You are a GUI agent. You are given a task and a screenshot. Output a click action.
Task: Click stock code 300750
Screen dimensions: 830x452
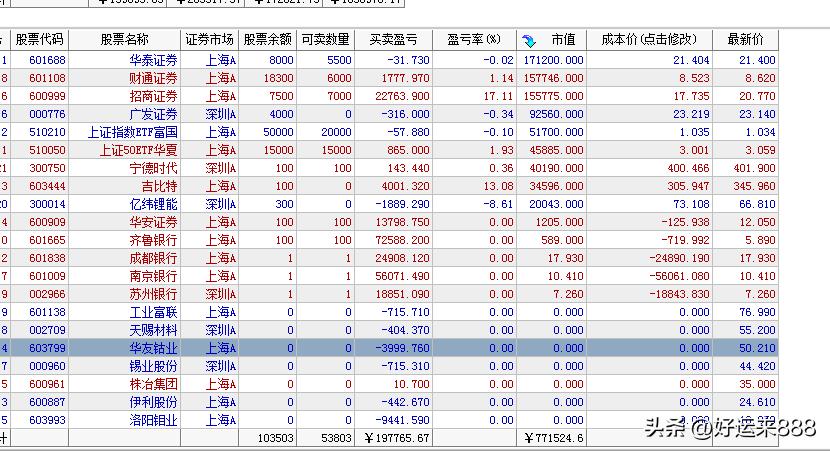click(x=47, y=168)
